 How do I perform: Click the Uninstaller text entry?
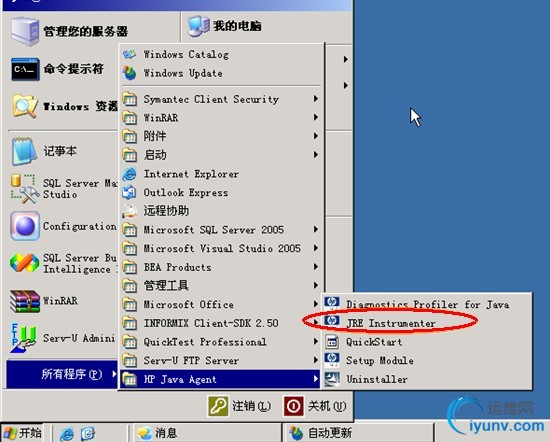pos(377,379)
